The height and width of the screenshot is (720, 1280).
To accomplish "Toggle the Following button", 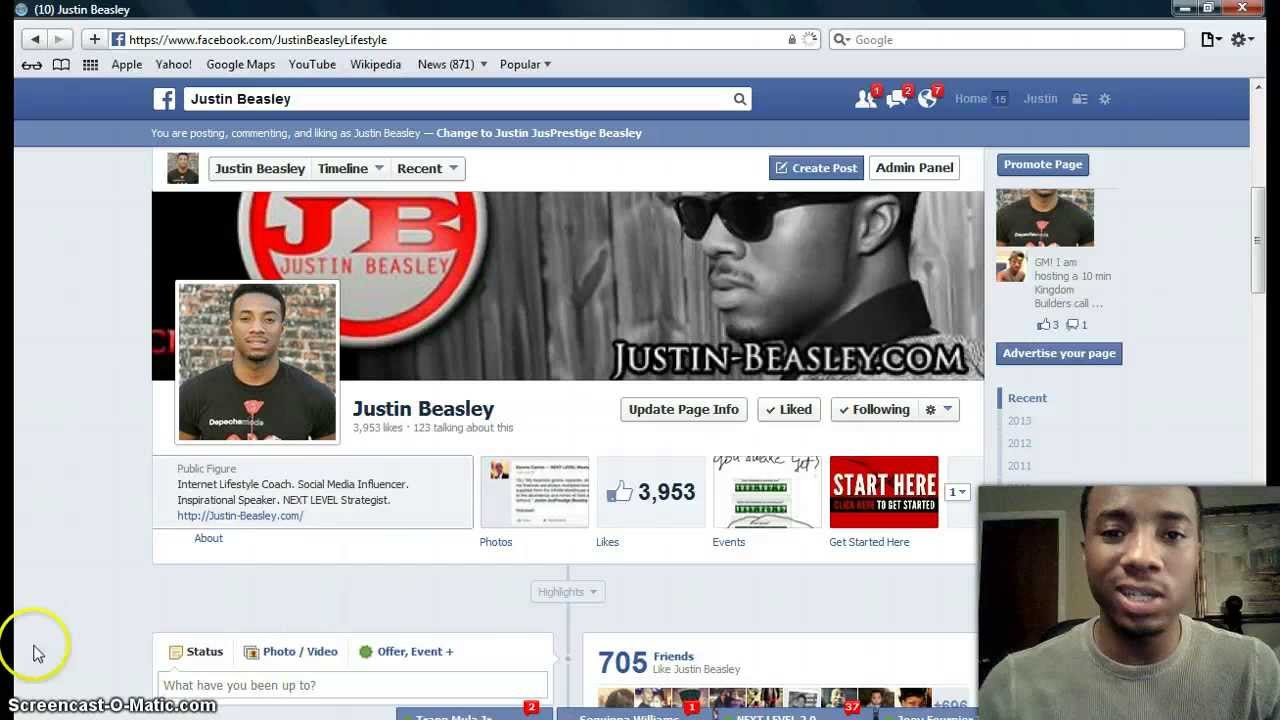I will pyautogui.click(x=875, y=409).
